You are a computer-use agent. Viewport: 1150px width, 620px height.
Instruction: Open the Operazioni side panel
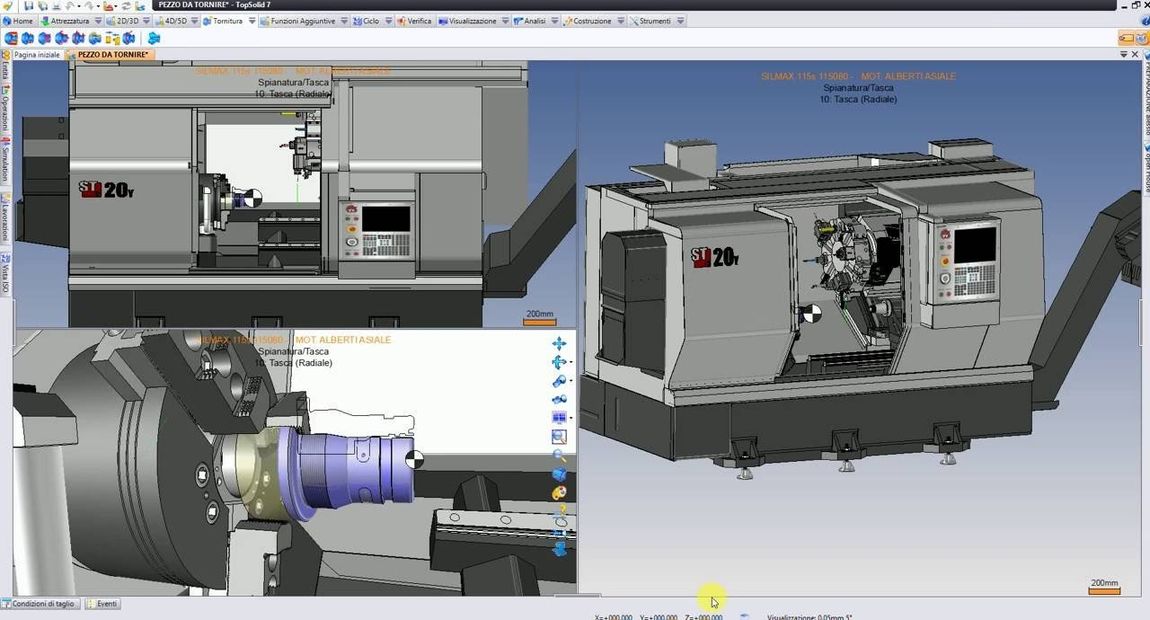[5, 110]
